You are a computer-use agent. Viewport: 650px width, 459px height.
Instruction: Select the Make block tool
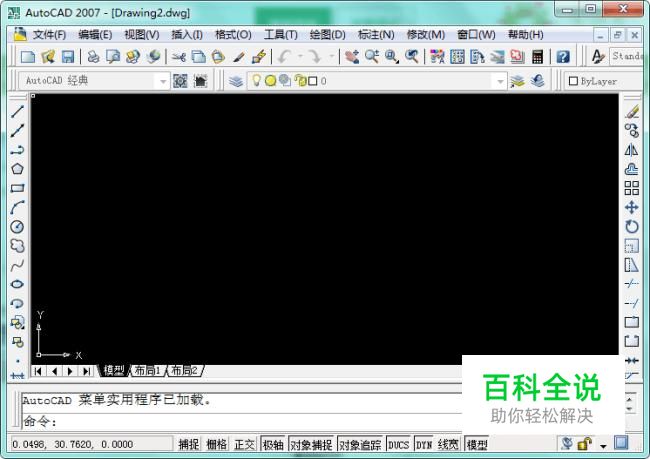[x=17, y=342]
